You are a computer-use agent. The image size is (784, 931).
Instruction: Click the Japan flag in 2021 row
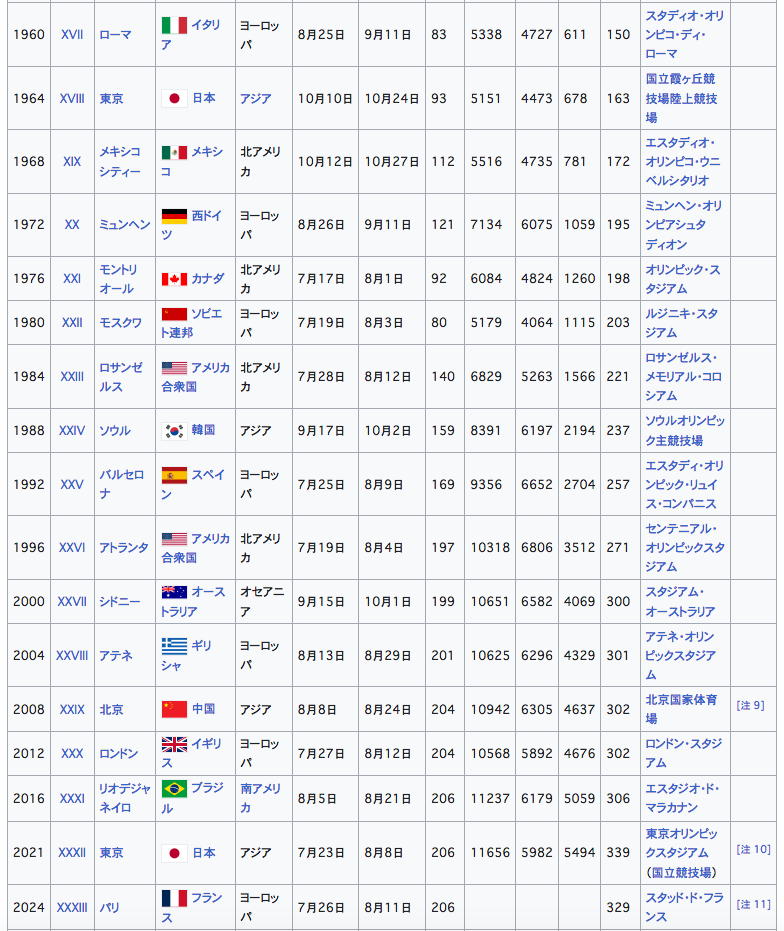pyautogui.click(x=174, y=853)
